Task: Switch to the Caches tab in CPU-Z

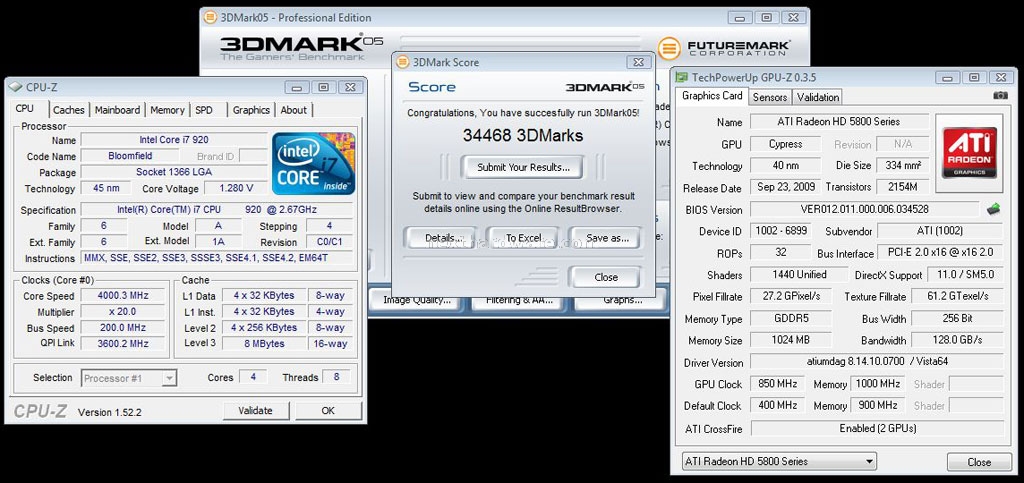Action: click(69, 110)
